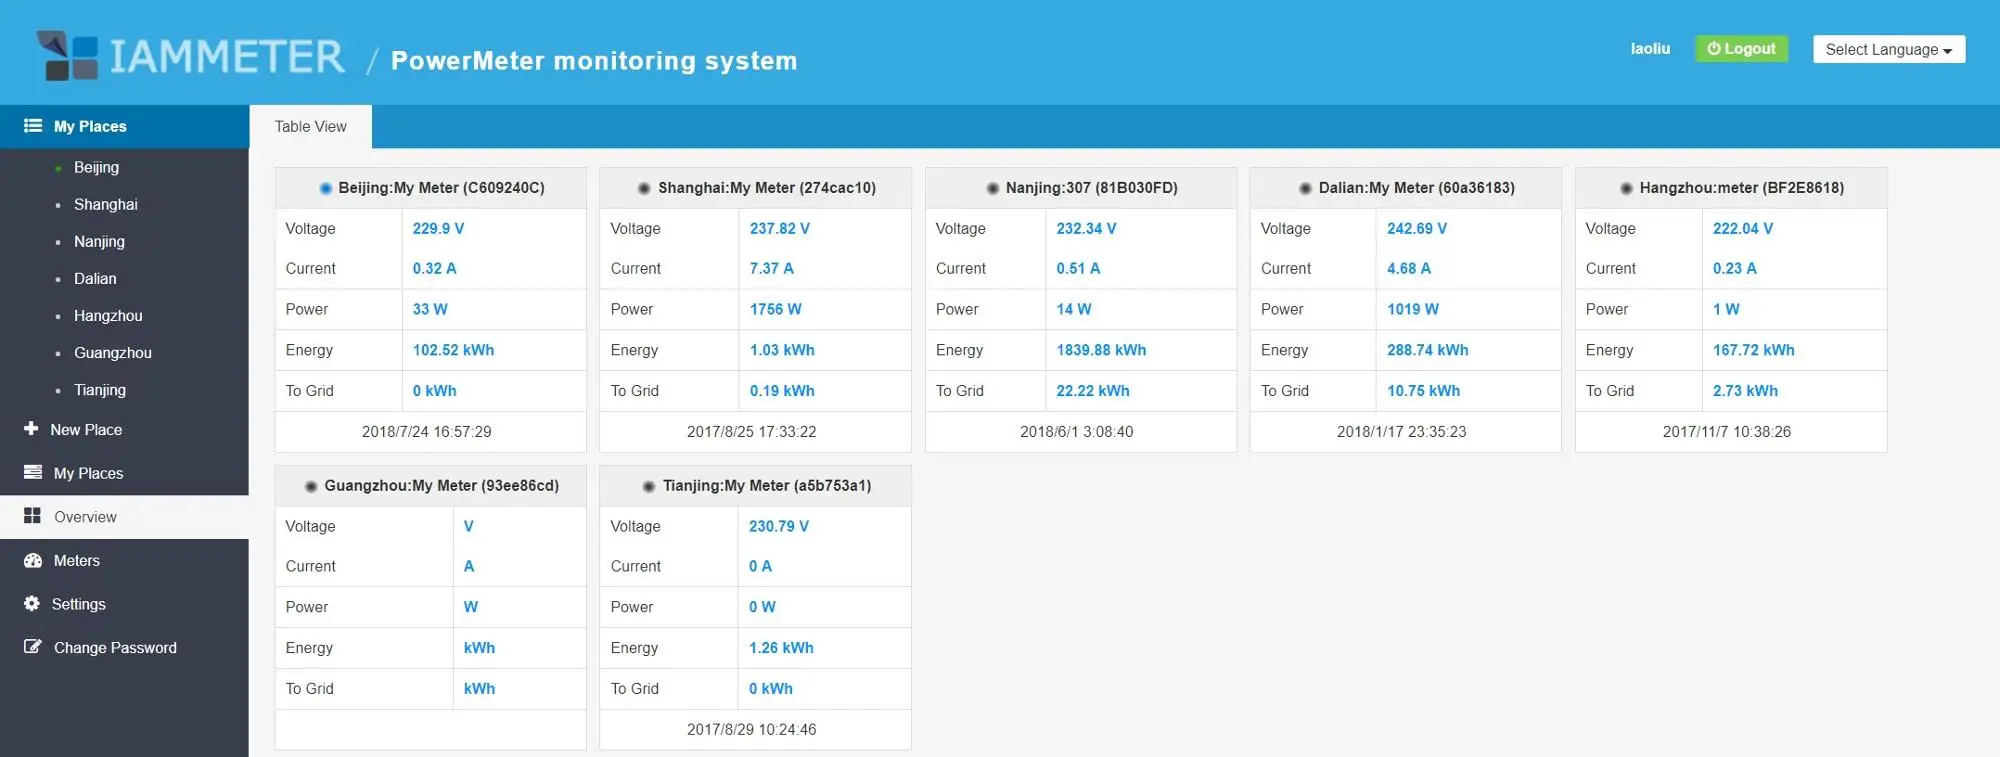Click Nanjing To Grid value 22.22 kWh
Image resolution: width=2000 pixels, height=757 pixels.
coord(1093,391)
